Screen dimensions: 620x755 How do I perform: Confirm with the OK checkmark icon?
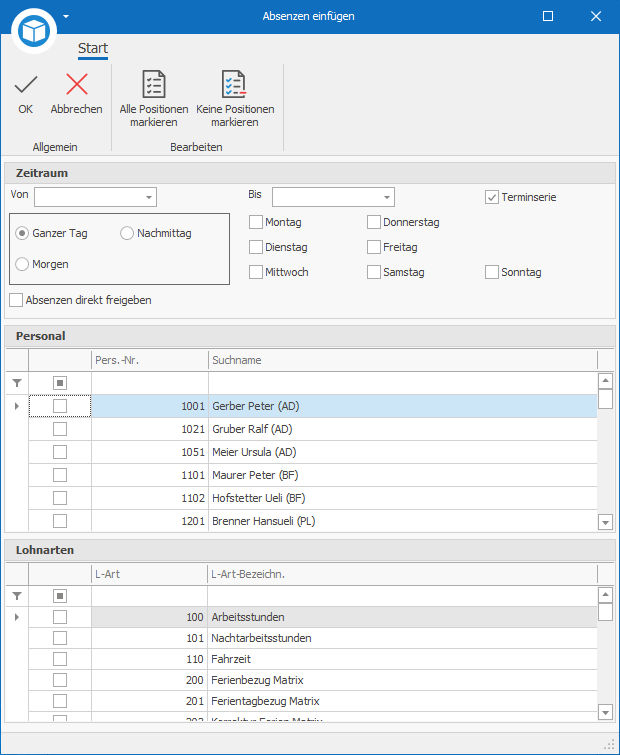(26, 85)
